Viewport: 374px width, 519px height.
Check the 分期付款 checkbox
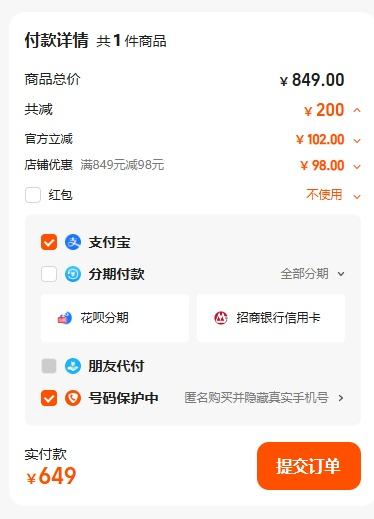pos(49,274)
